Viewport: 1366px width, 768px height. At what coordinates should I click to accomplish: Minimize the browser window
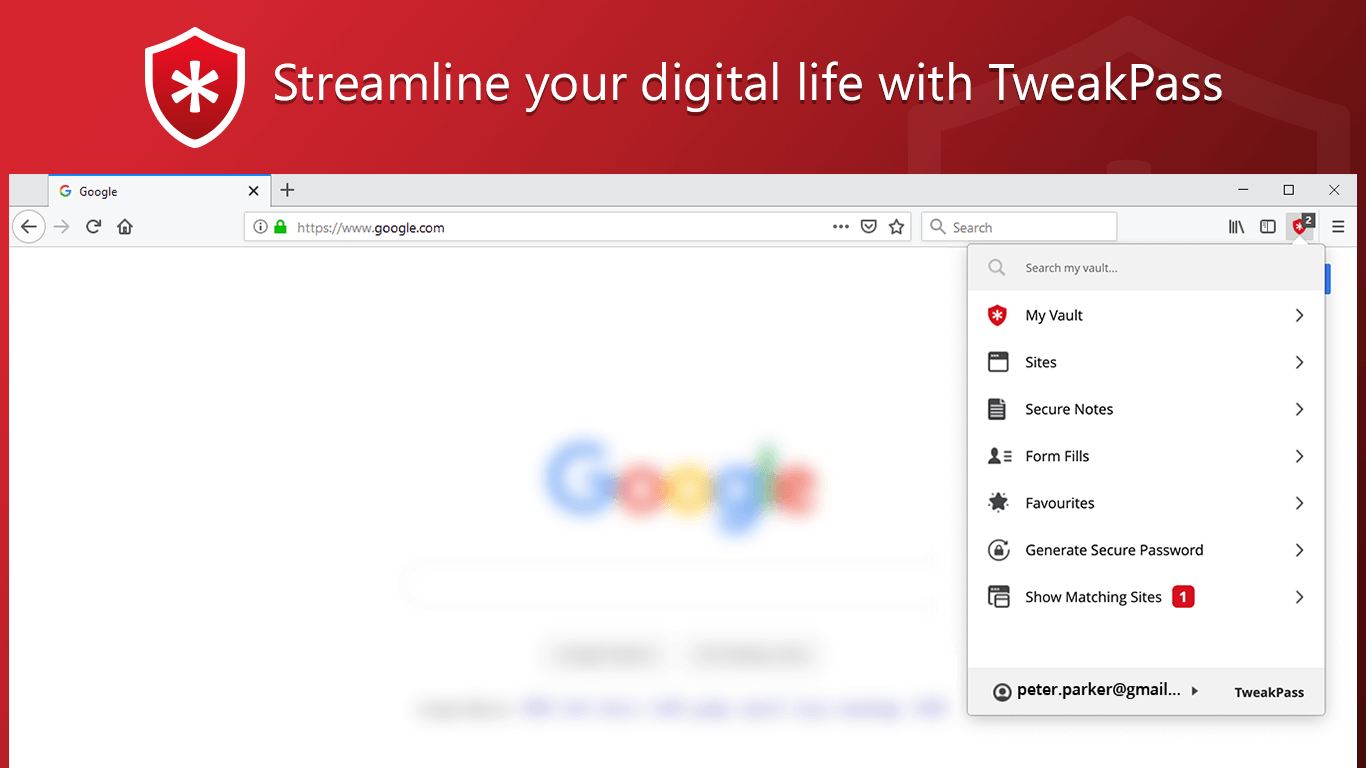click(1243, 190)
